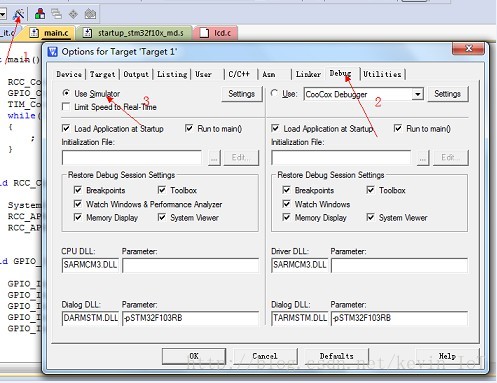Click startup_stm32f10x_md.s tab file icon
Screen dimensions: 497x383
click(x=87, y=33)
